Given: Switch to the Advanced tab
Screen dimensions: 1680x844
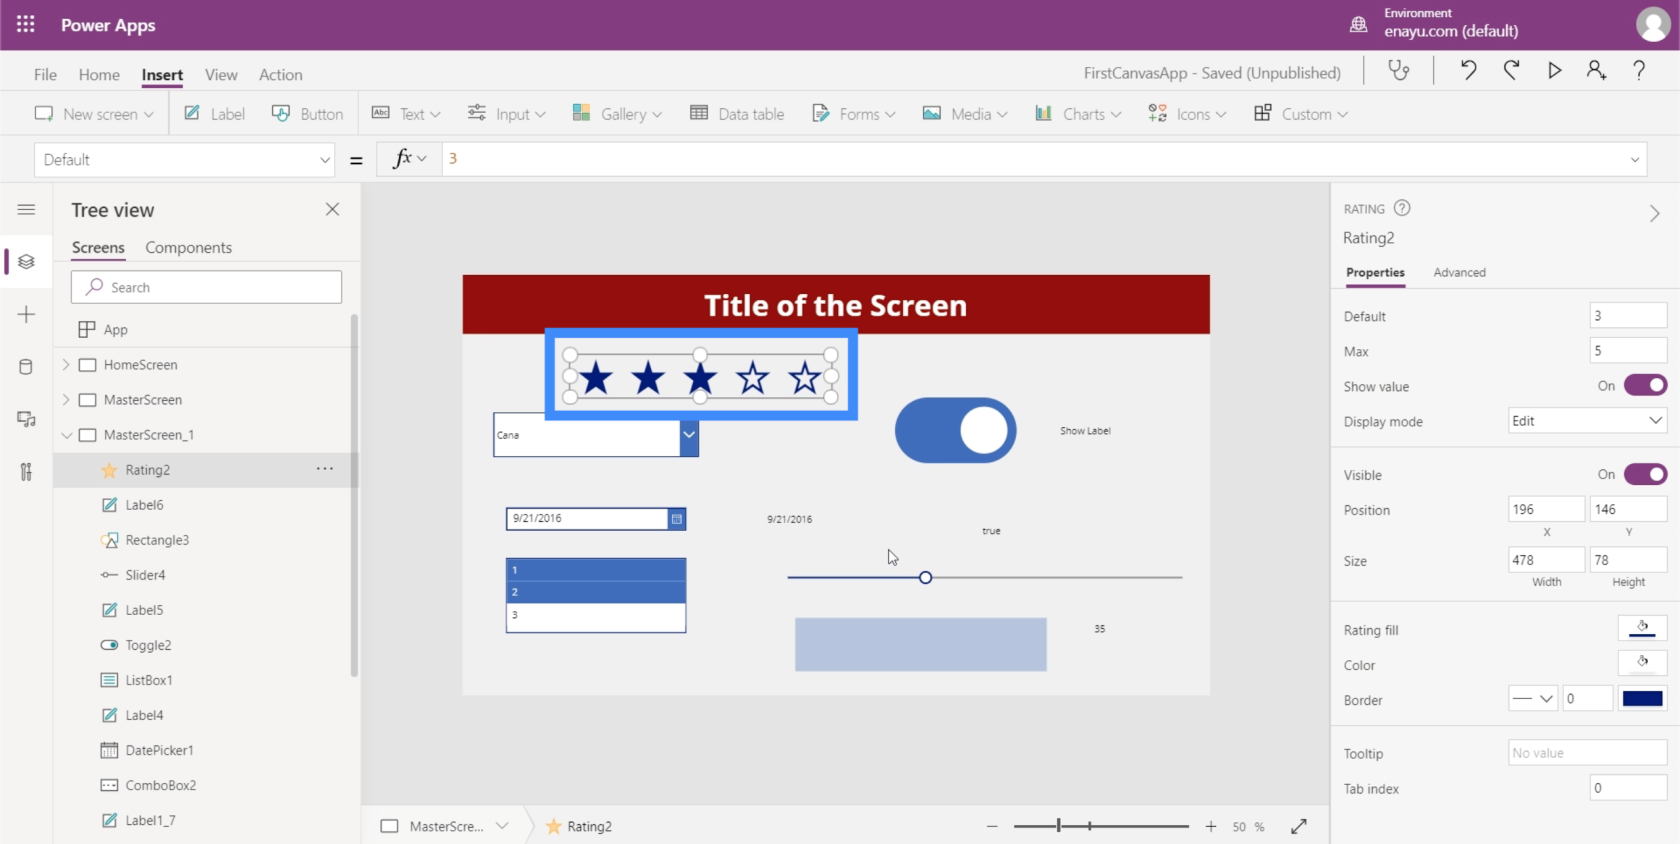Looking at the screenshot, I should 1459,272.
